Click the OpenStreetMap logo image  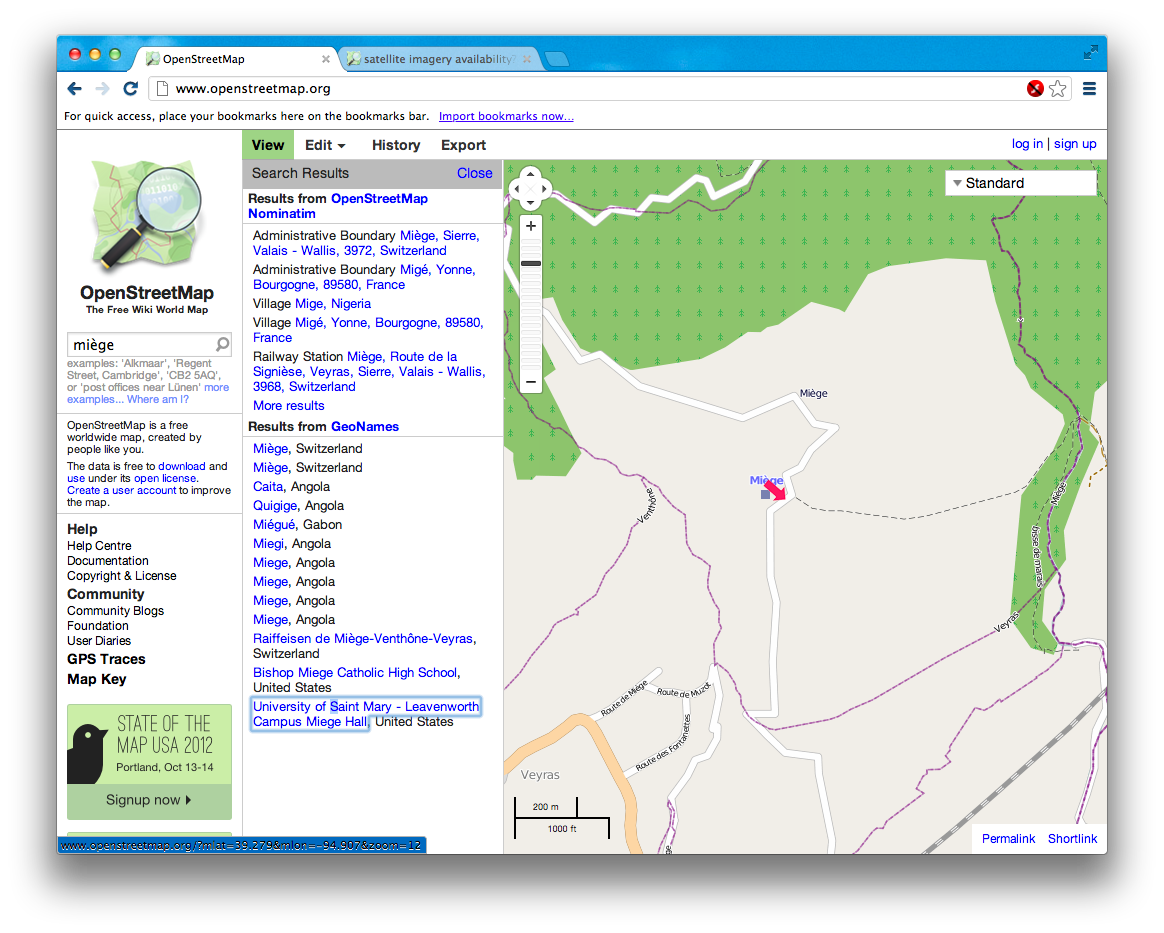click(147, 218)
